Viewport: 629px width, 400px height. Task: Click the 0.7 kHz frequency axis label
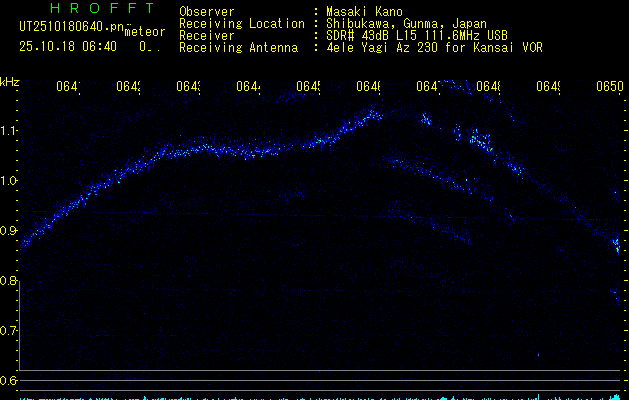(x=7, y=331)
